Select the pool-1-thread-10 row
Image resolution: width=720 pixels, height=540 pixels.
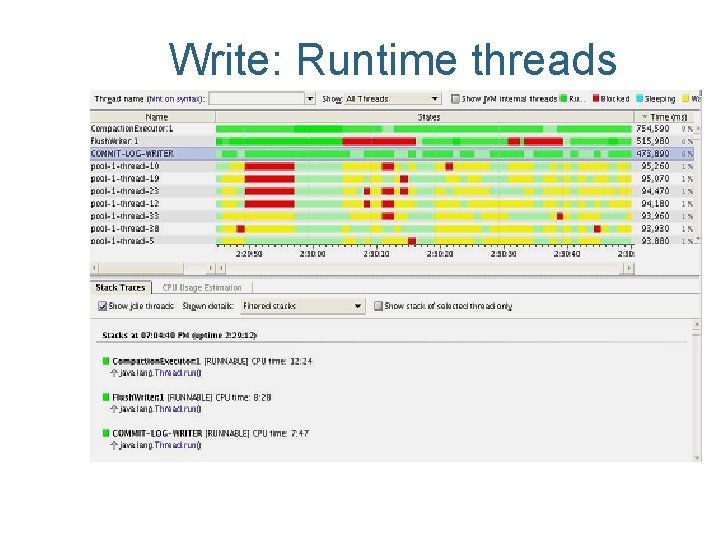tap(392, 166)
